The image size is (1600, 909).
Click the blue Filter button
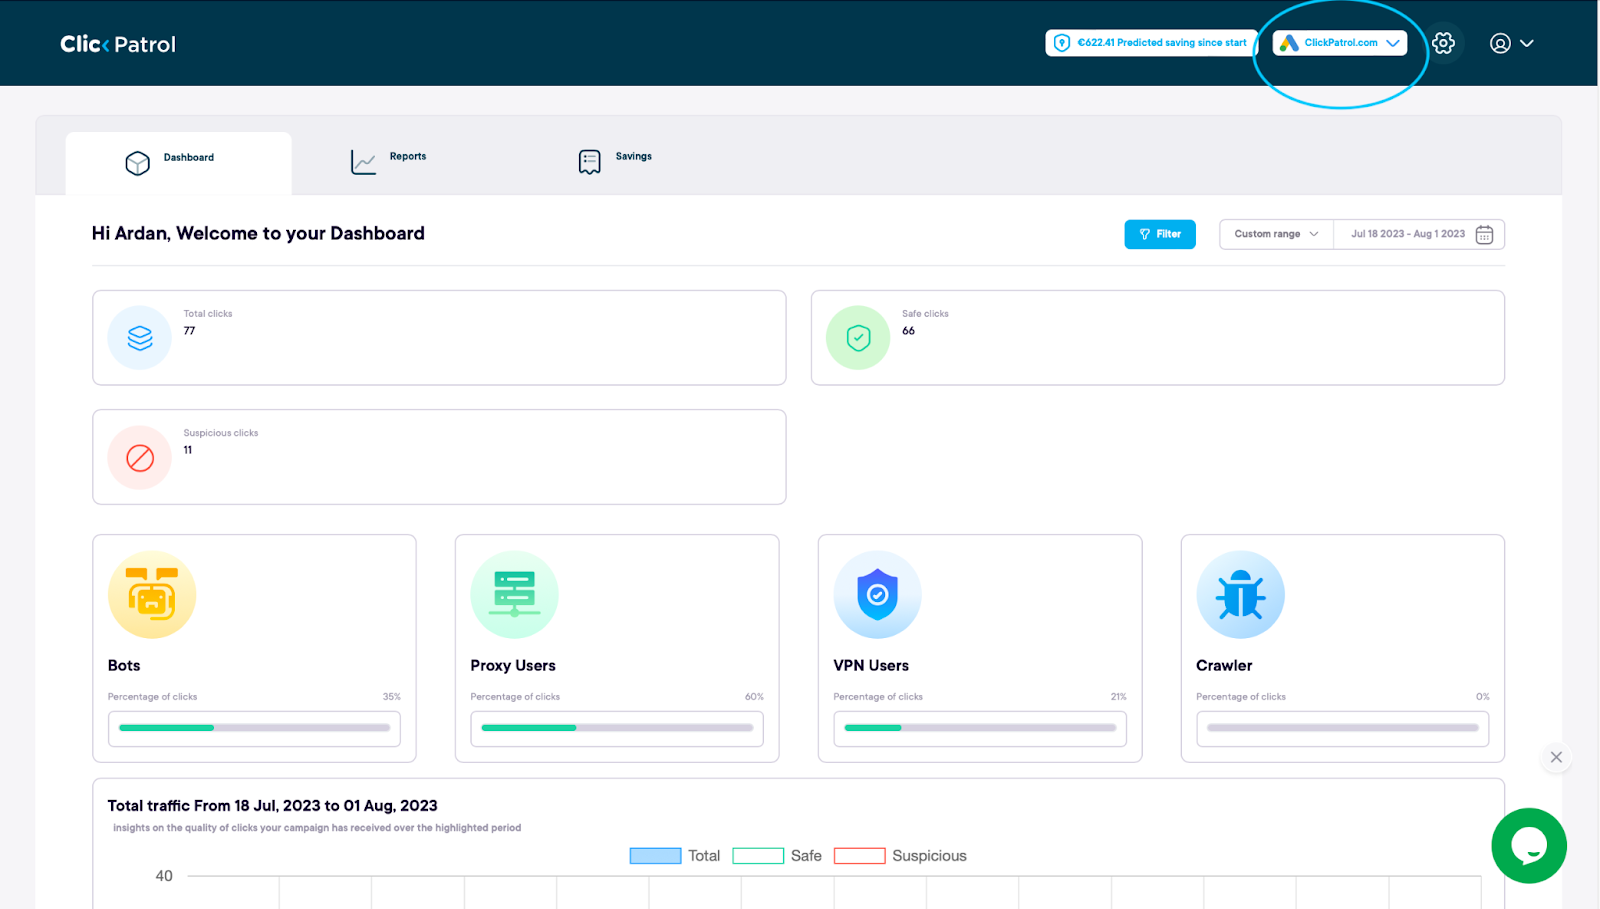(x=1160, y=234)
